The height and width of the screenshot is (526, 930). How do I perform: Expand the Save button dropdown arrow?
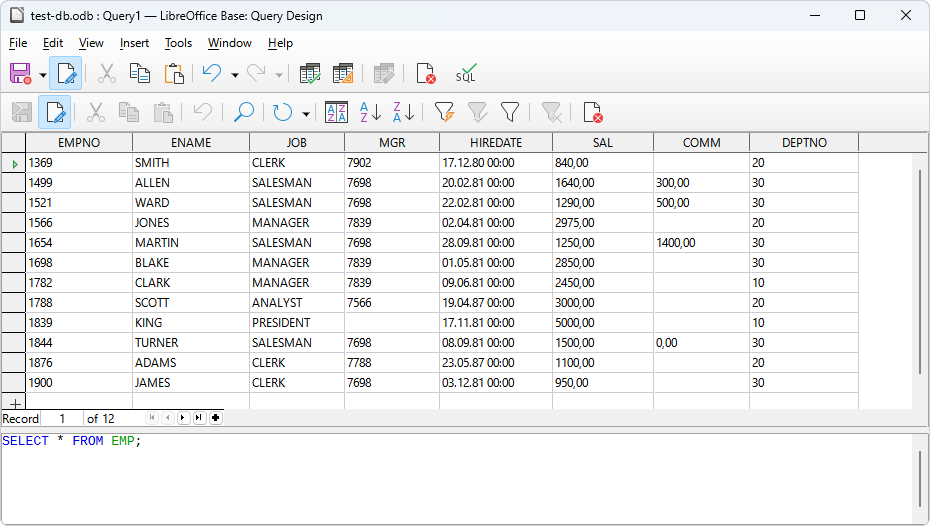[x=43, y=74]
